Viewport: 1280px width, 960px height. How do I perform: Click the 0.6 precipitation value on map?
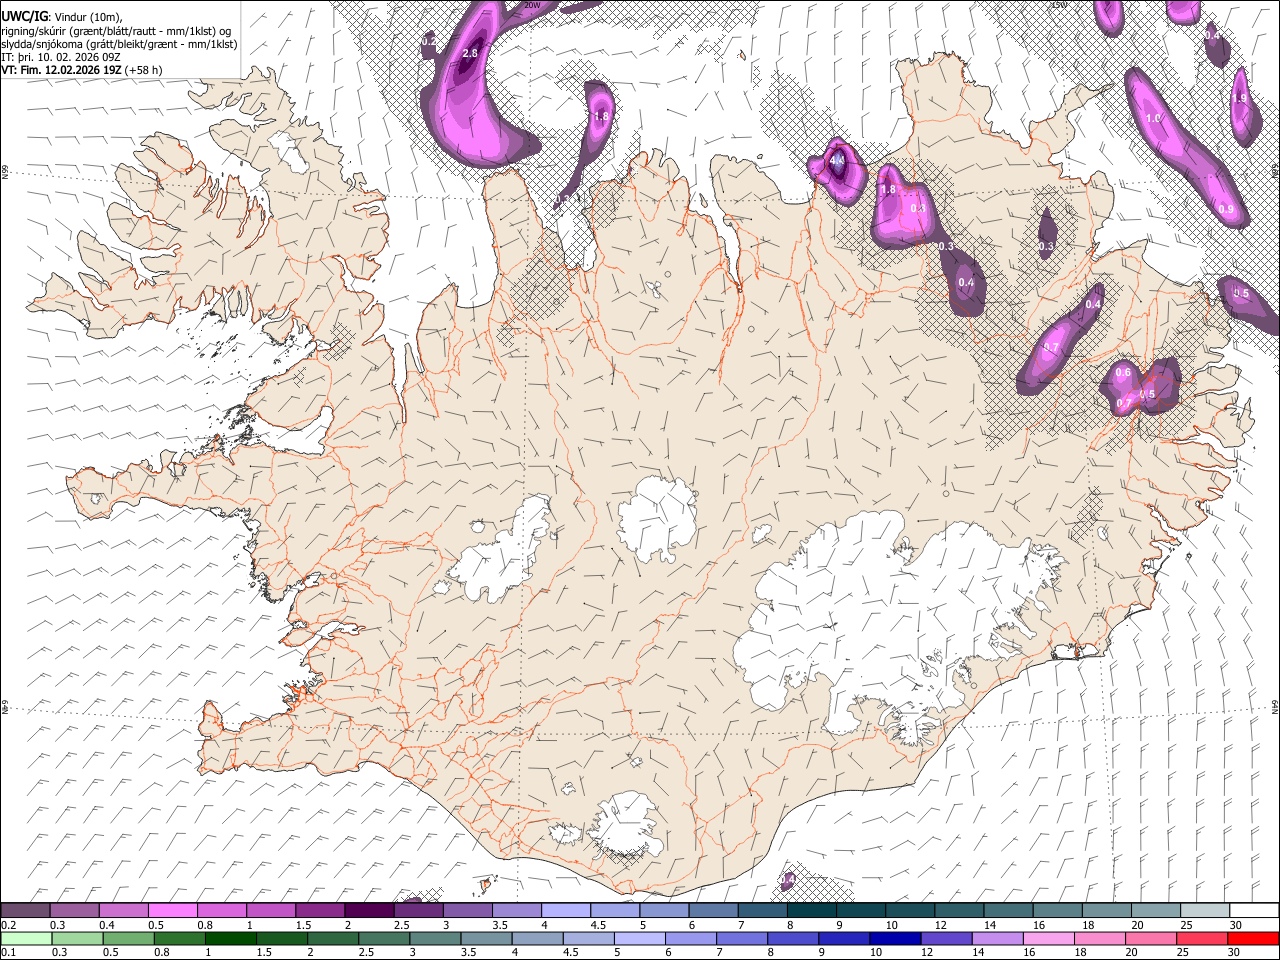pyautogui.click(x=1123, y=372)
